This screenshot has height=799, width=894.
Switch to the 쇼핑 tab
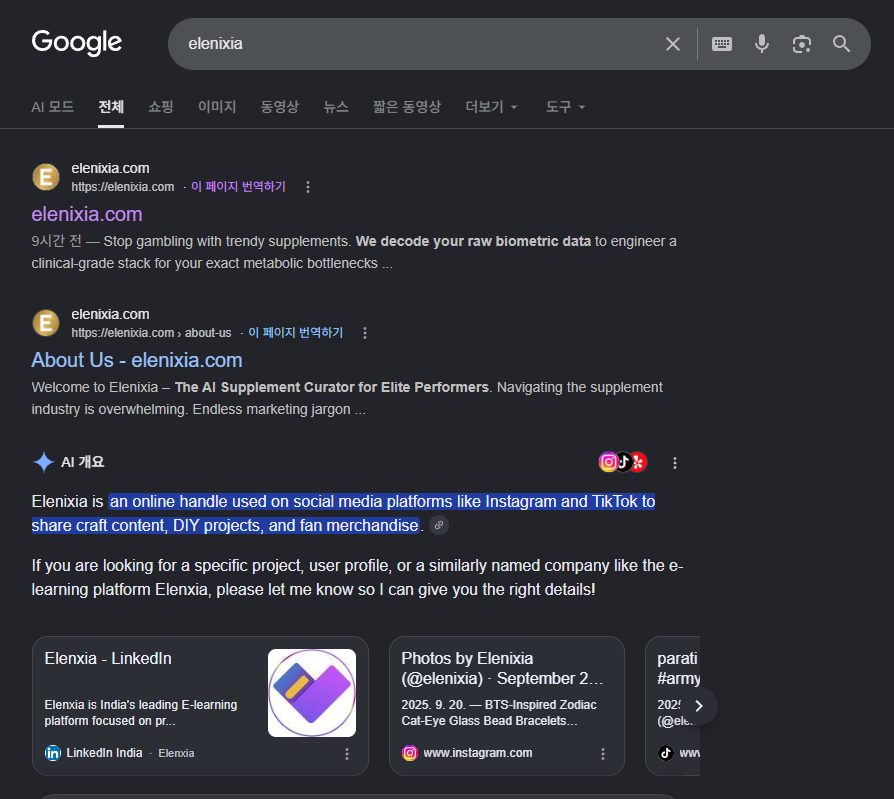[x=161, y=107]
